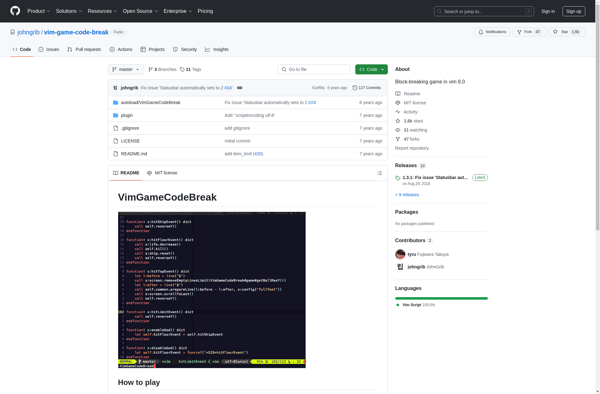Open the README.md file

134,154
